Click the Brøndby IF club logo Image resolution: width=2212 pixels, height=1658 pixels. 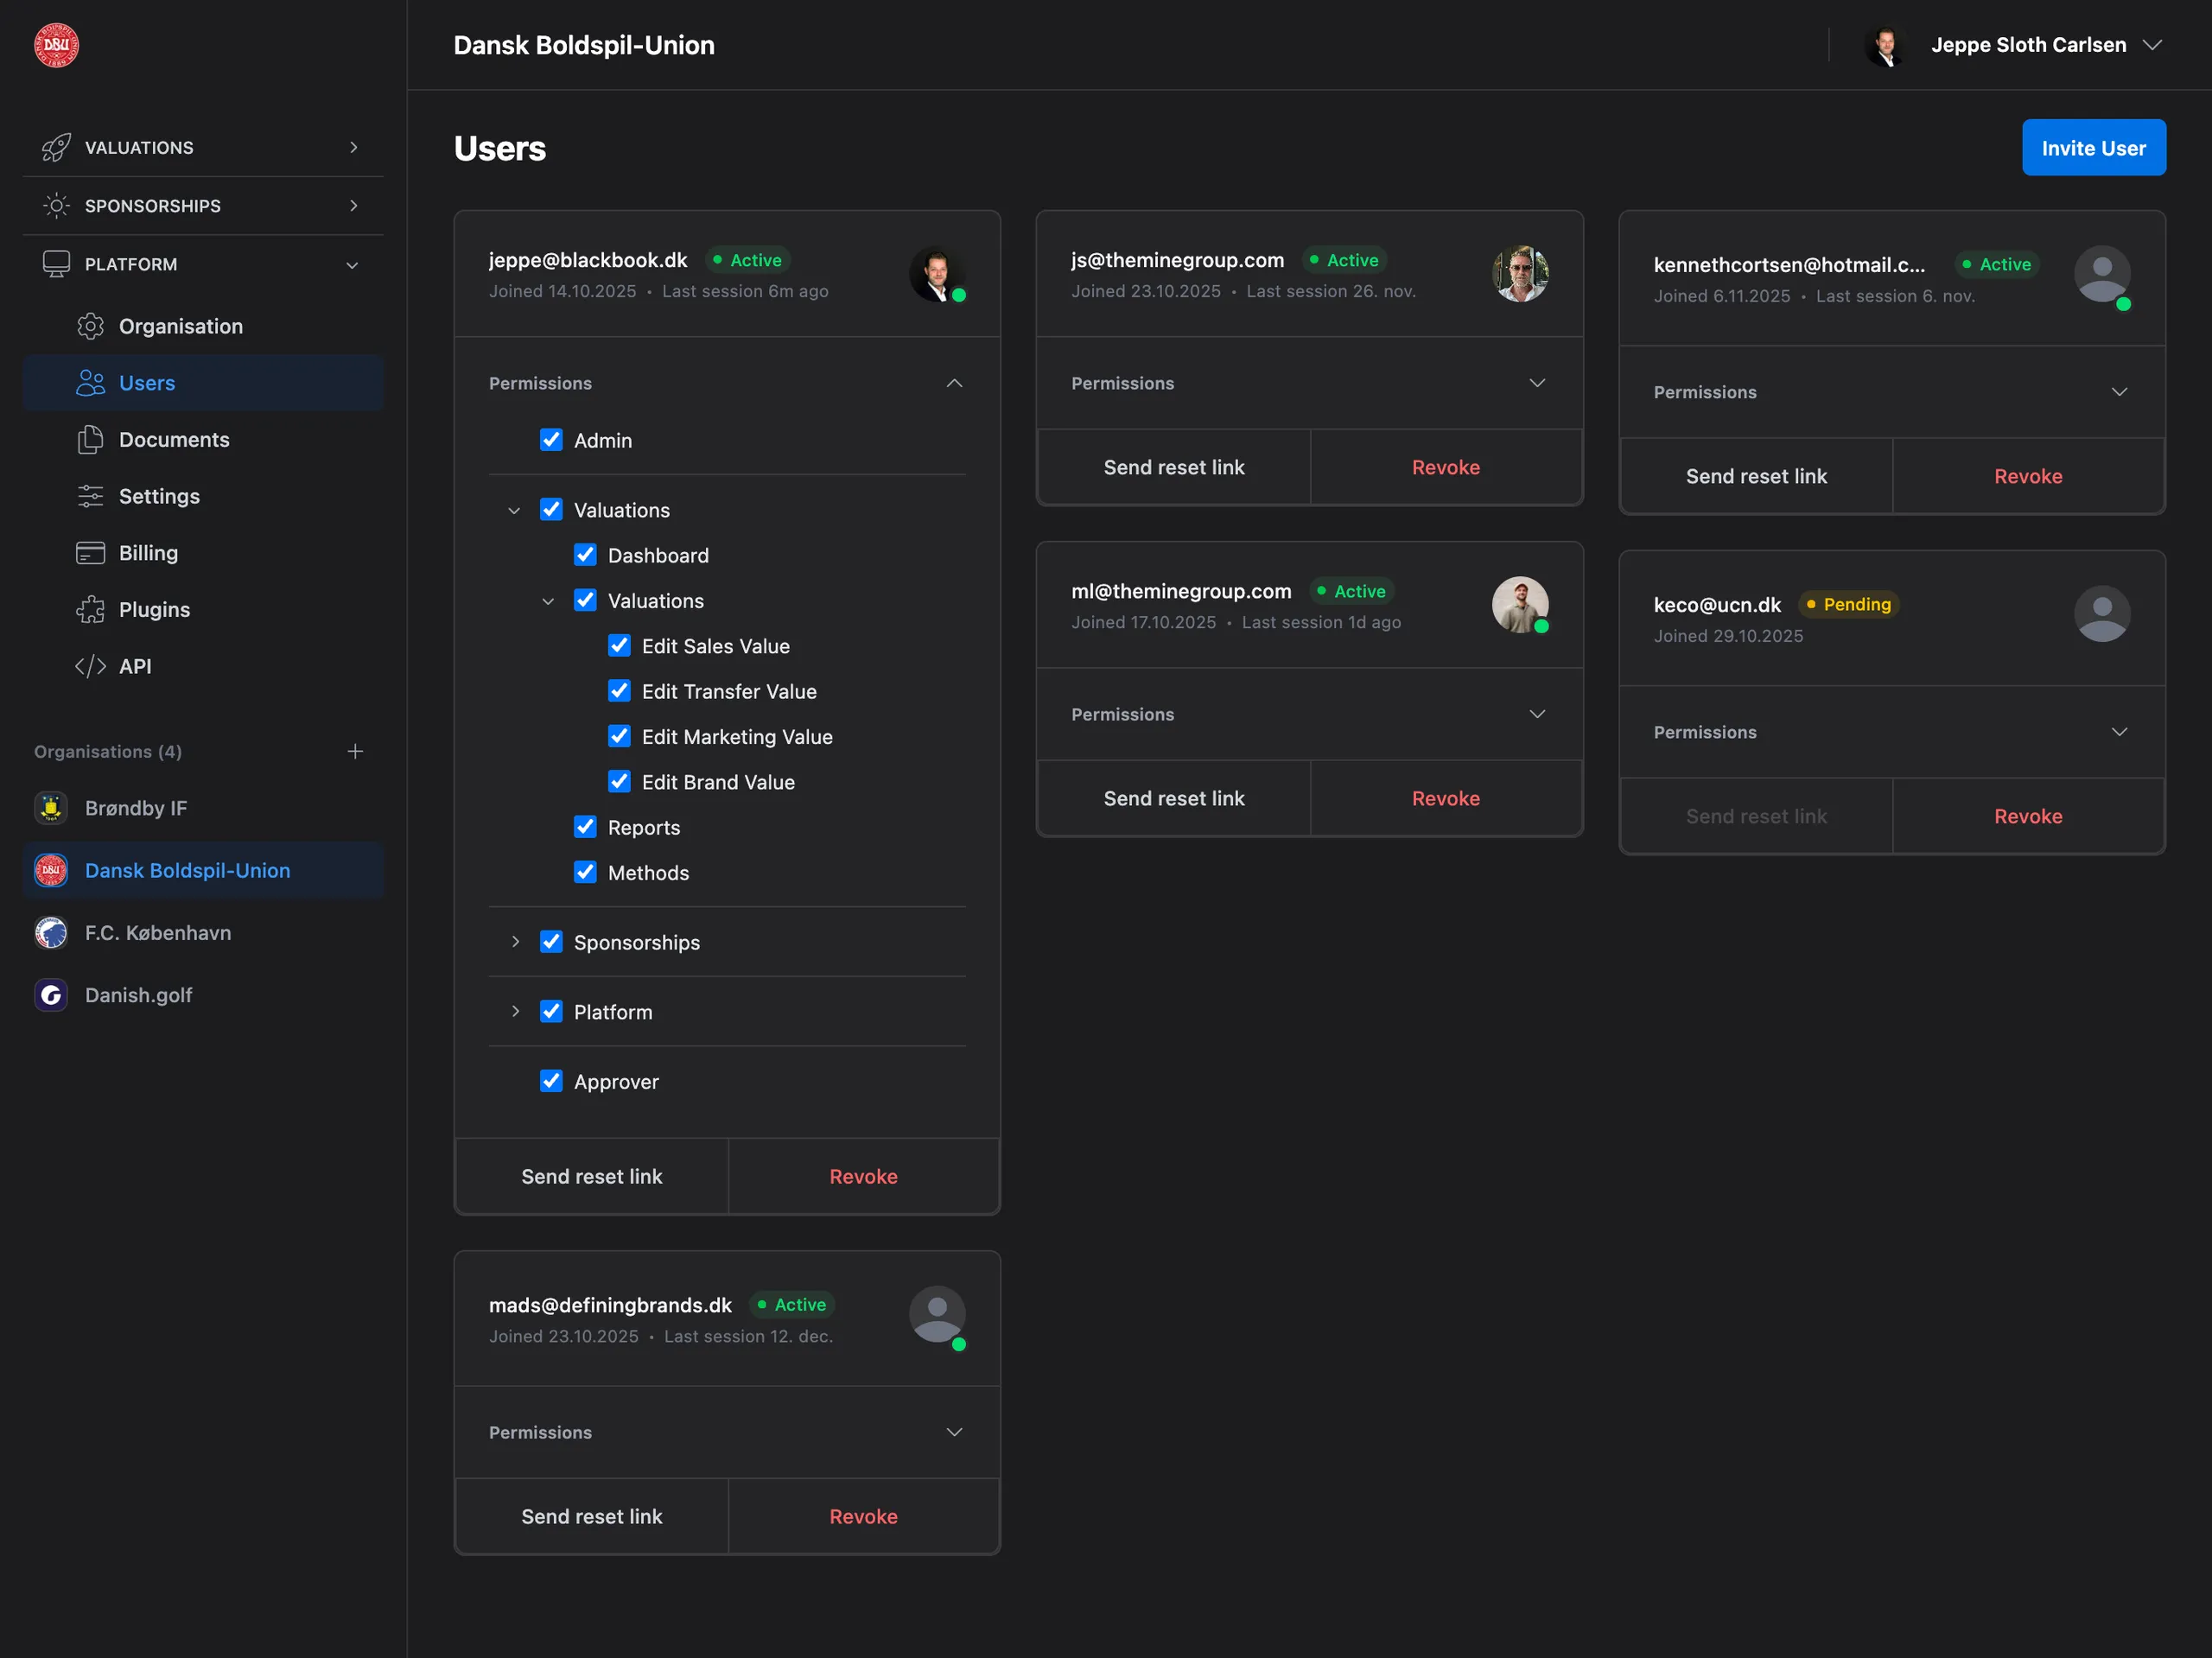(51, 808)
